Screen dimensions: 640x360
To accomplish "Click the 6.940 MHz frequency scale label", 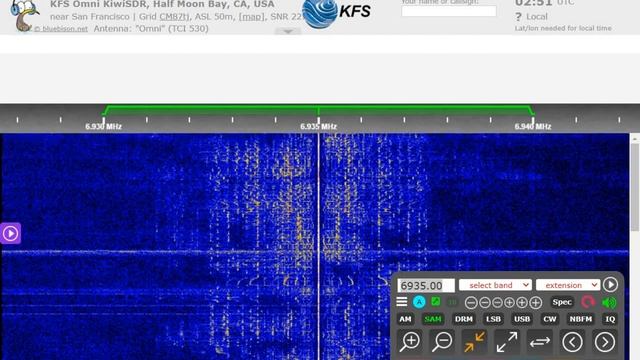I will tap(533, 127).
